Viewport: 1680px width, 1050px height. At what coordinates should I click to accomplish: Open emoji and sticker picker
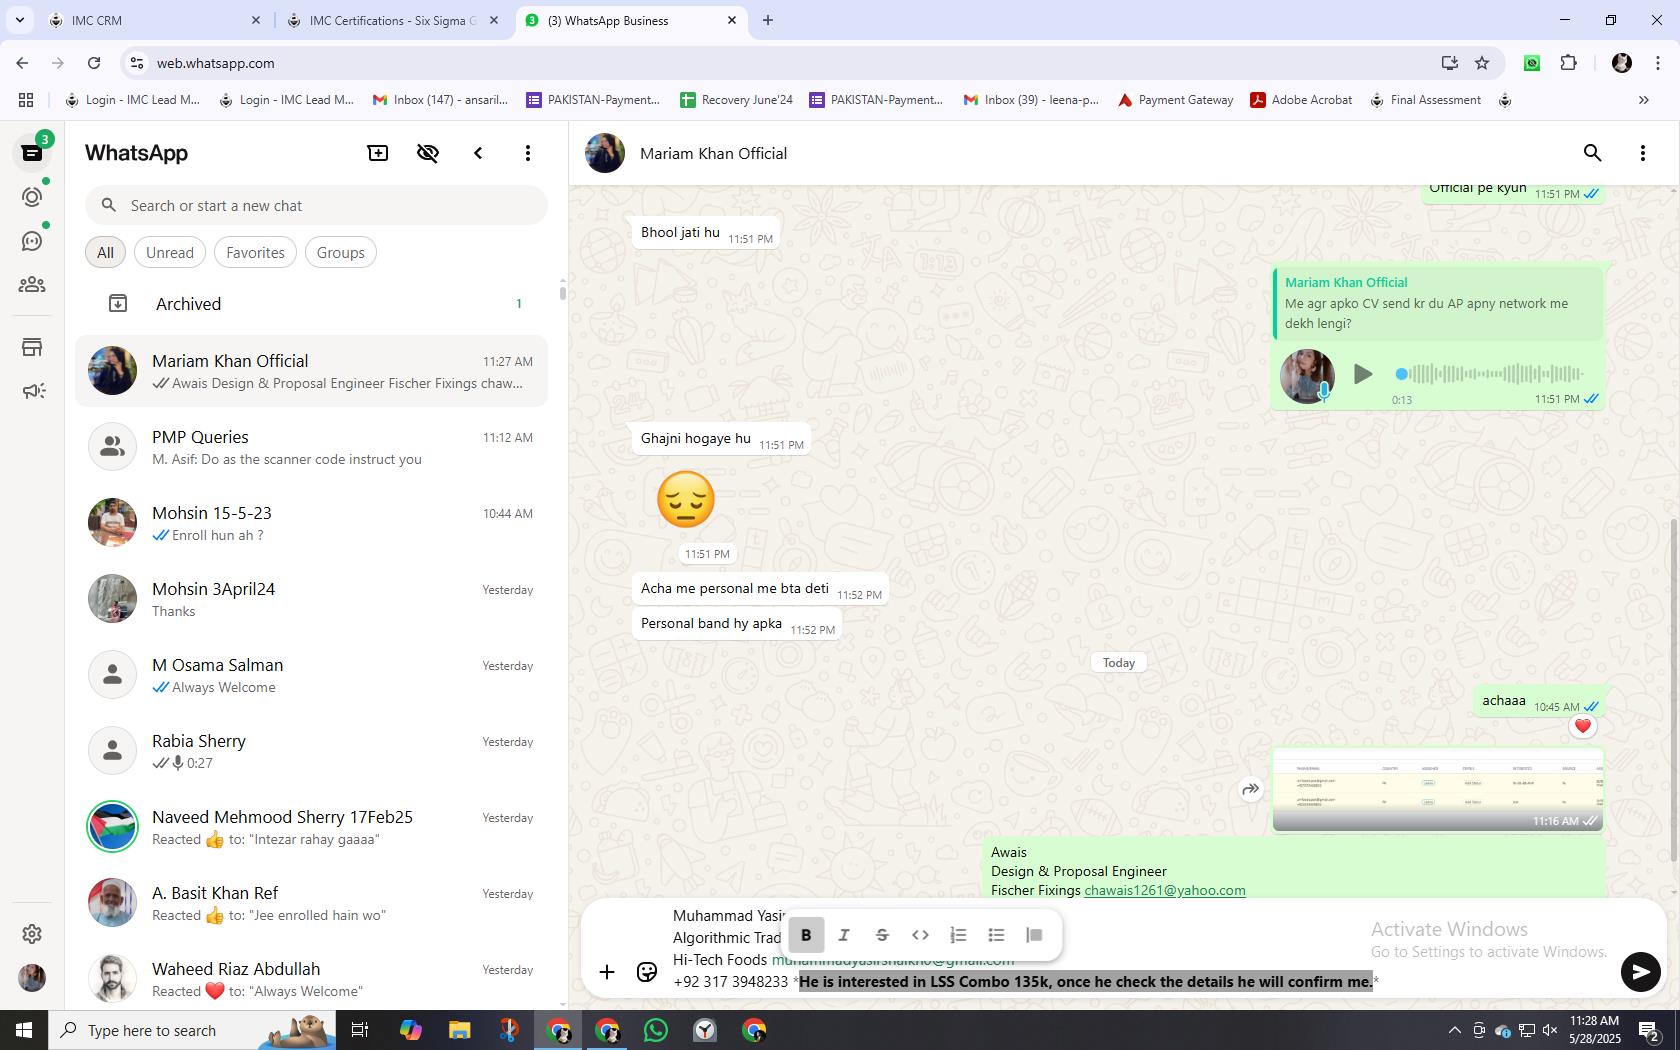(x=647, y=972)
